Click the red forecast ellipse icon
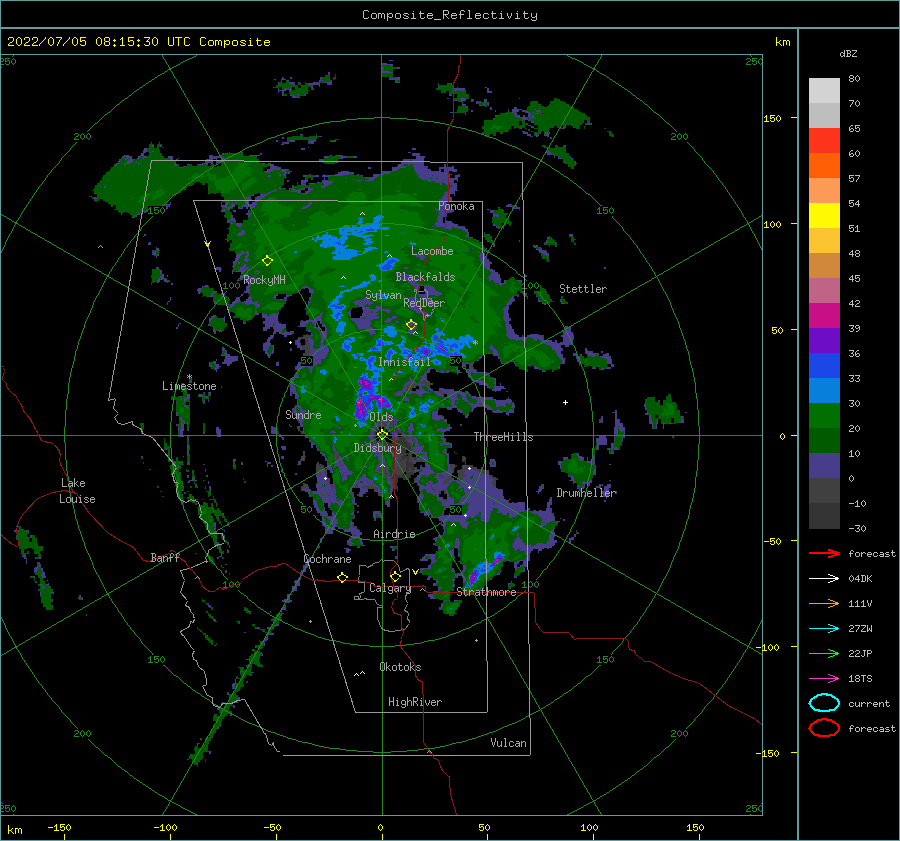Image resolution: width=900 pixels, height=841 pixels. click(x=824, y=728)
